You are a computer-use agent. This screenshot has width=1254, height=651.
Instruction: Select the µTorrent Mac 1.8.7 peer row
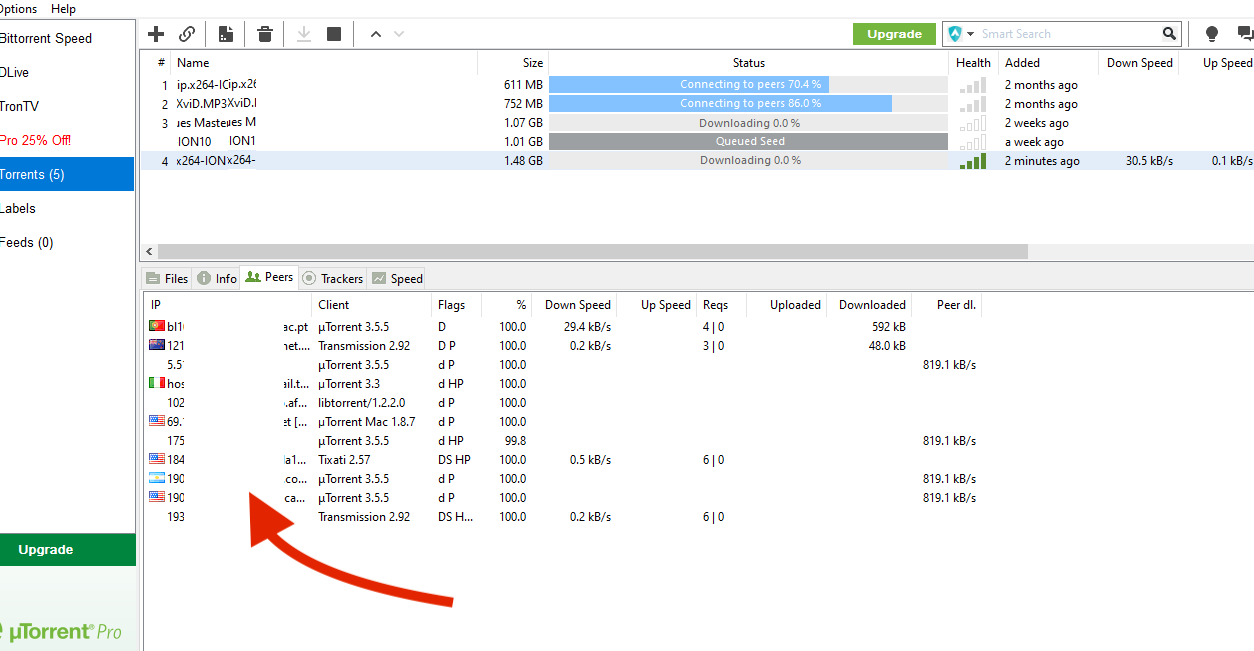pyautogui.click(x=563, y=422)
